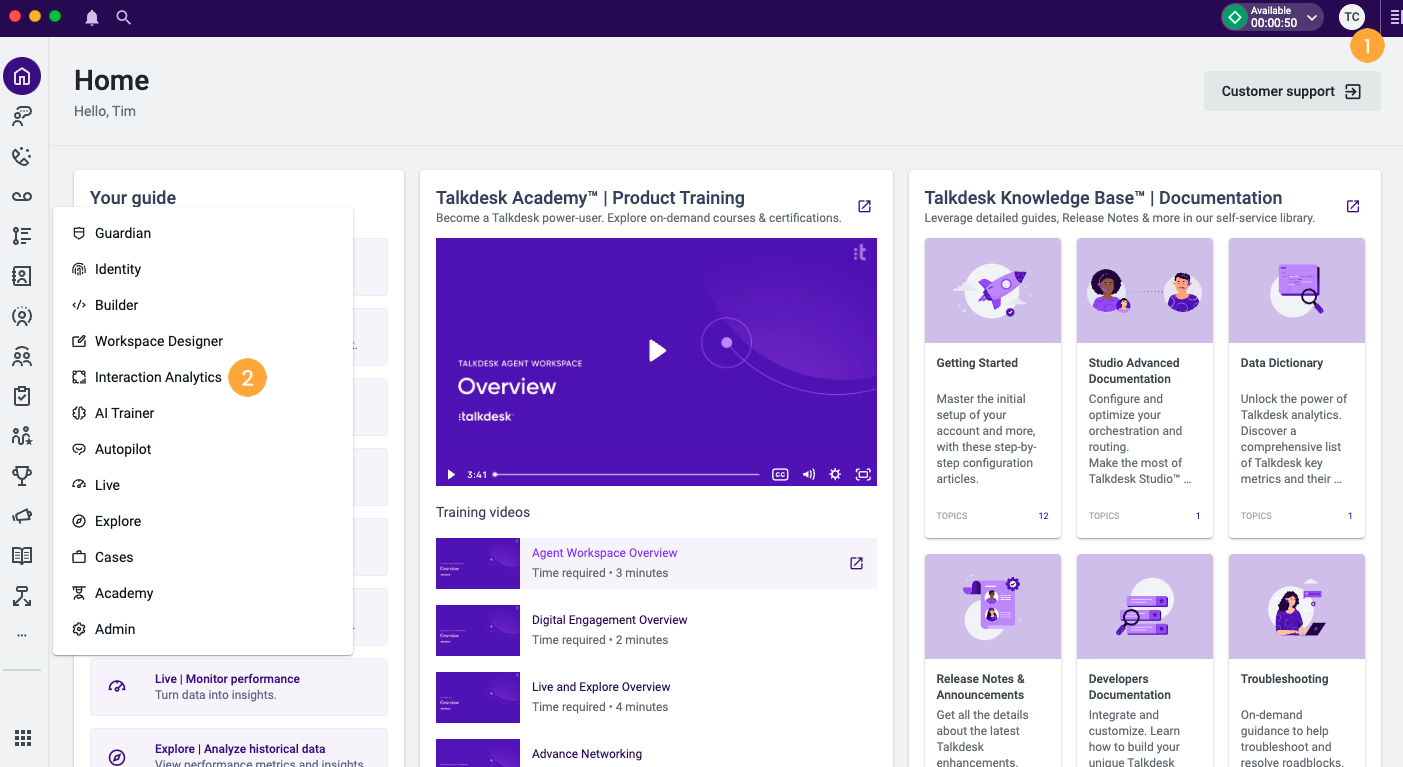Open the TC user avatar menu
This screenshot has height=767, width=1403.
pyautogui.click(x=1351, y=17)
